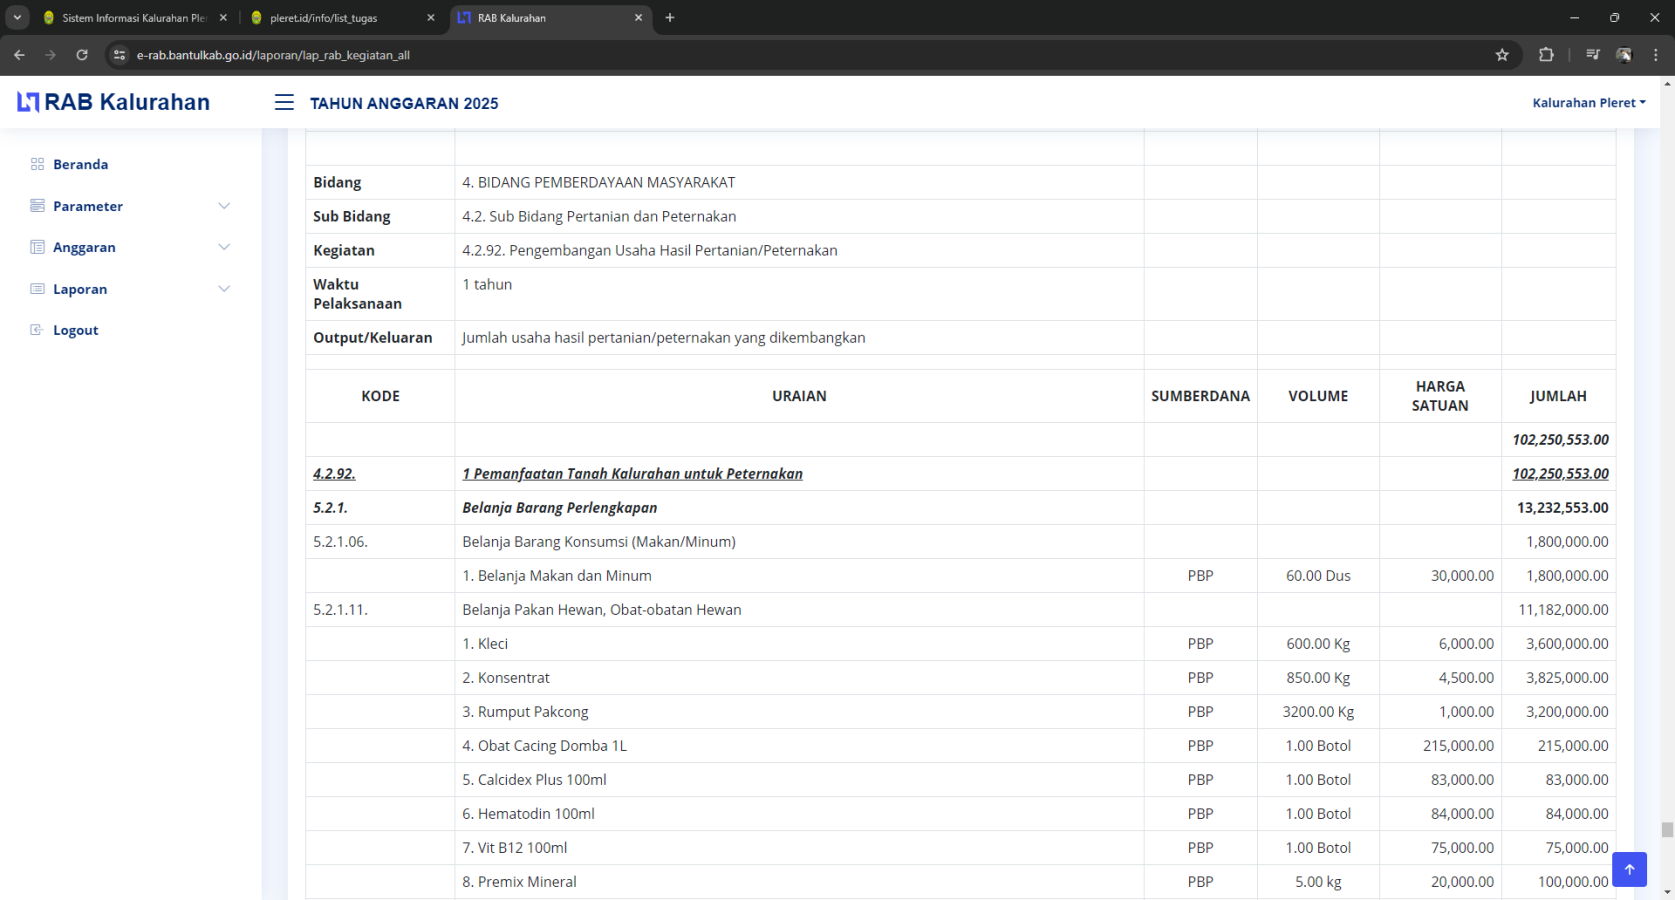Open the Kalurahan Pleret user dropdown
Screen dimensions: 1675x900
click(1588, 102)
